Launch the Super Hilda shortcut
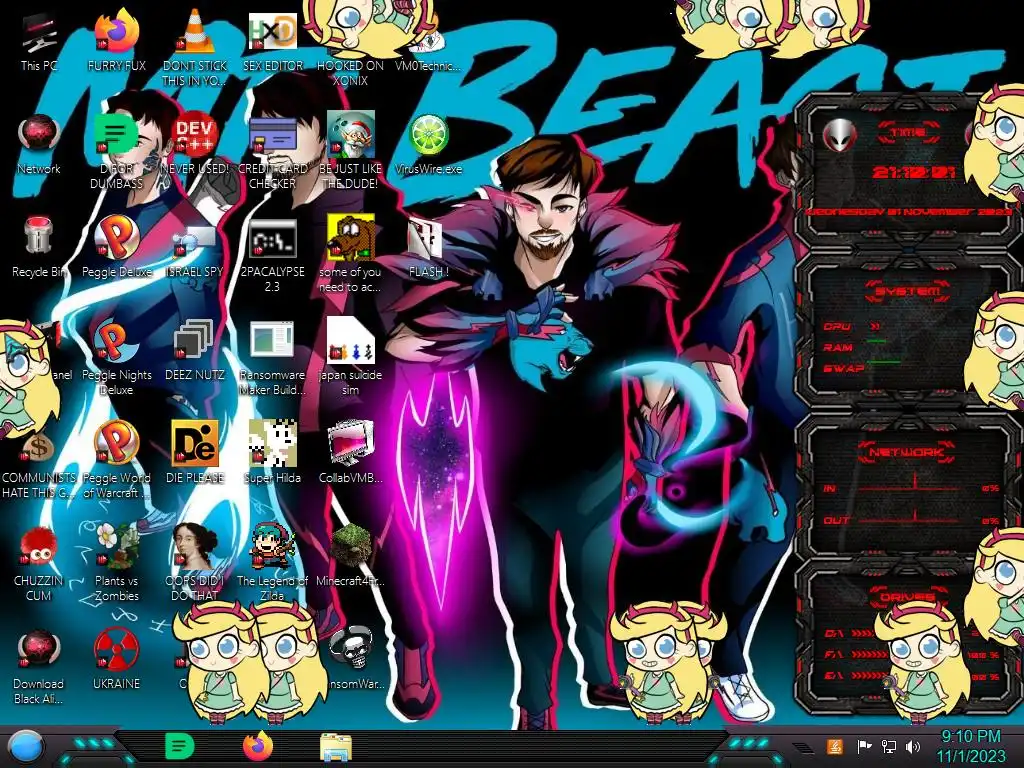 coord(272,454)
